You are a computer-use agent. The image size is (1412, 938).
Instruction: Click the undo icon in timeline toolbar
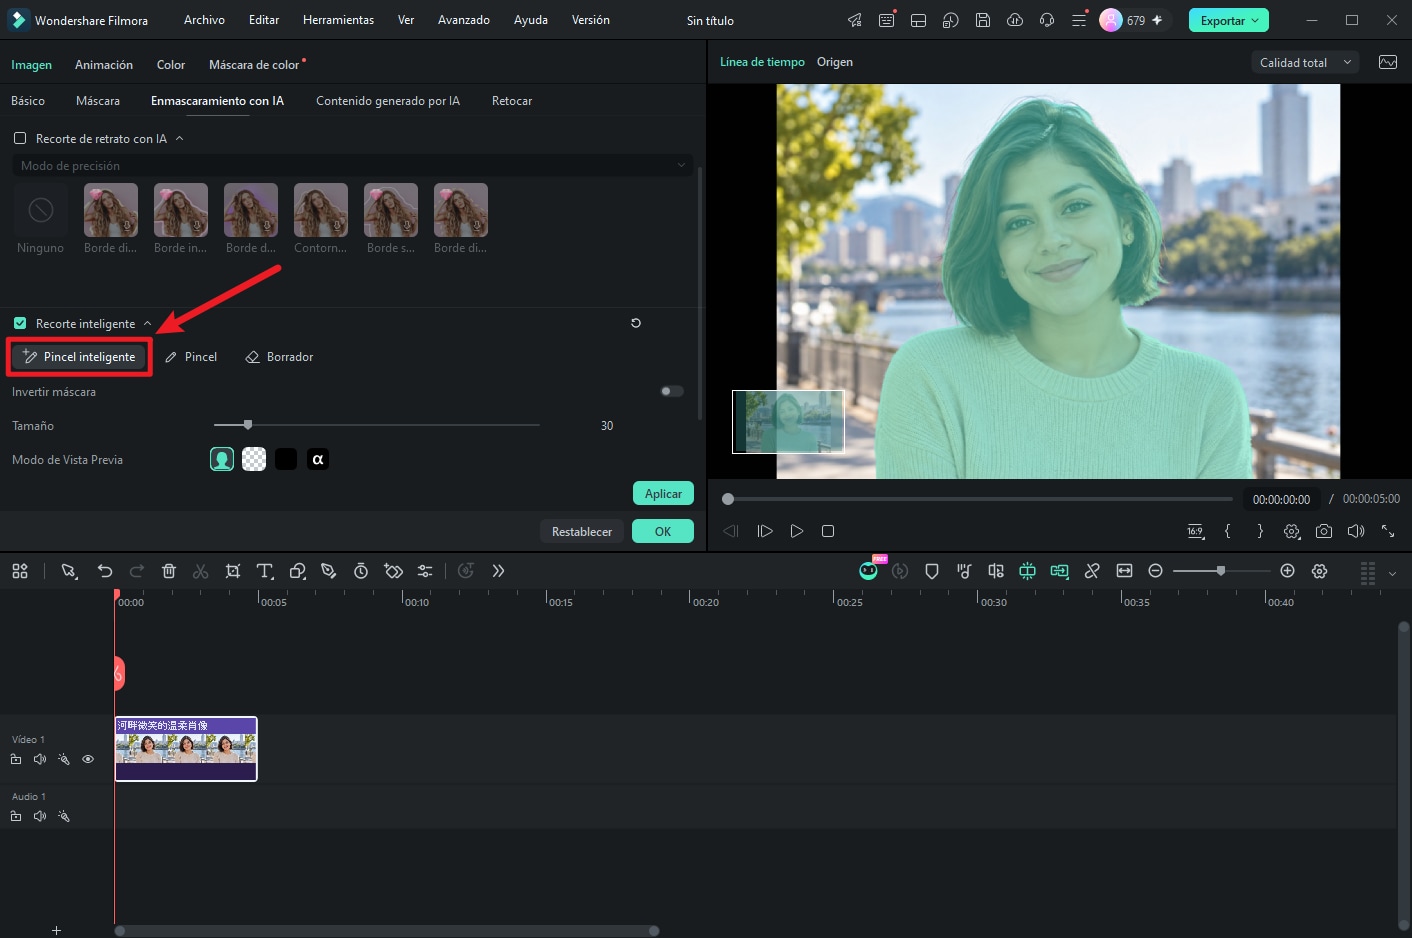click(x=105, y=571)
